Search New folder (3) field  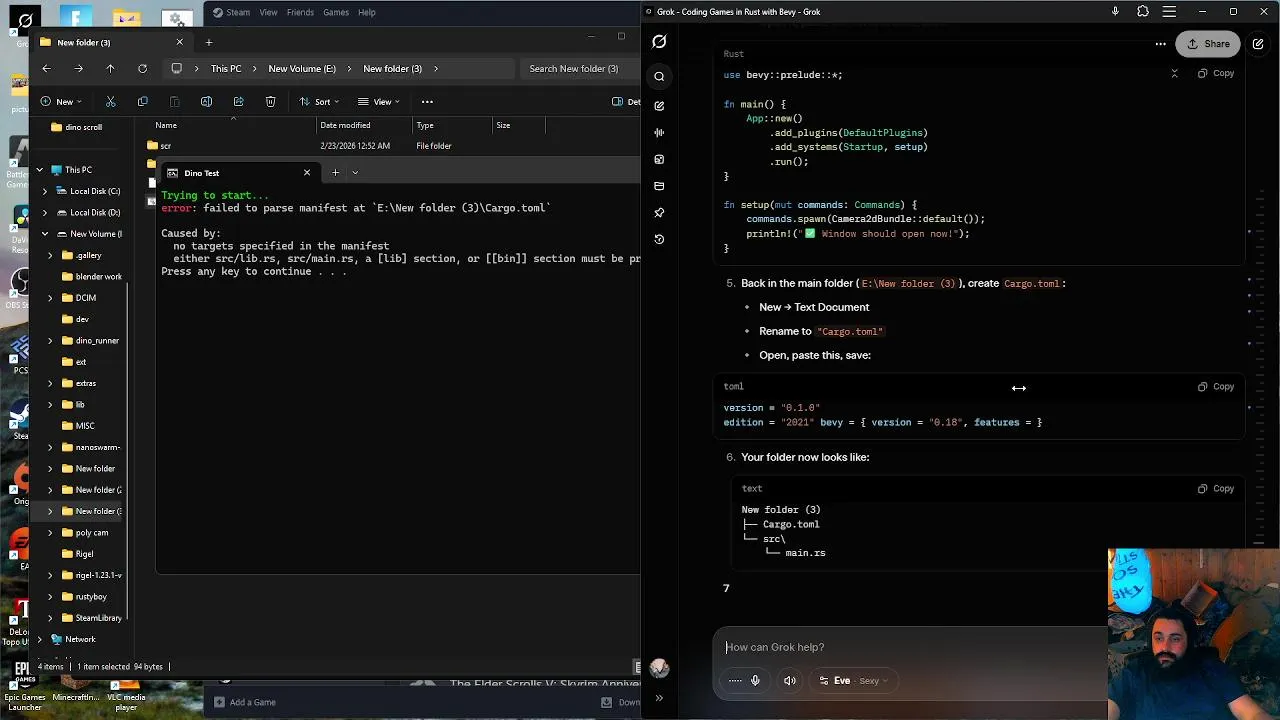click(x=580, y=68)
